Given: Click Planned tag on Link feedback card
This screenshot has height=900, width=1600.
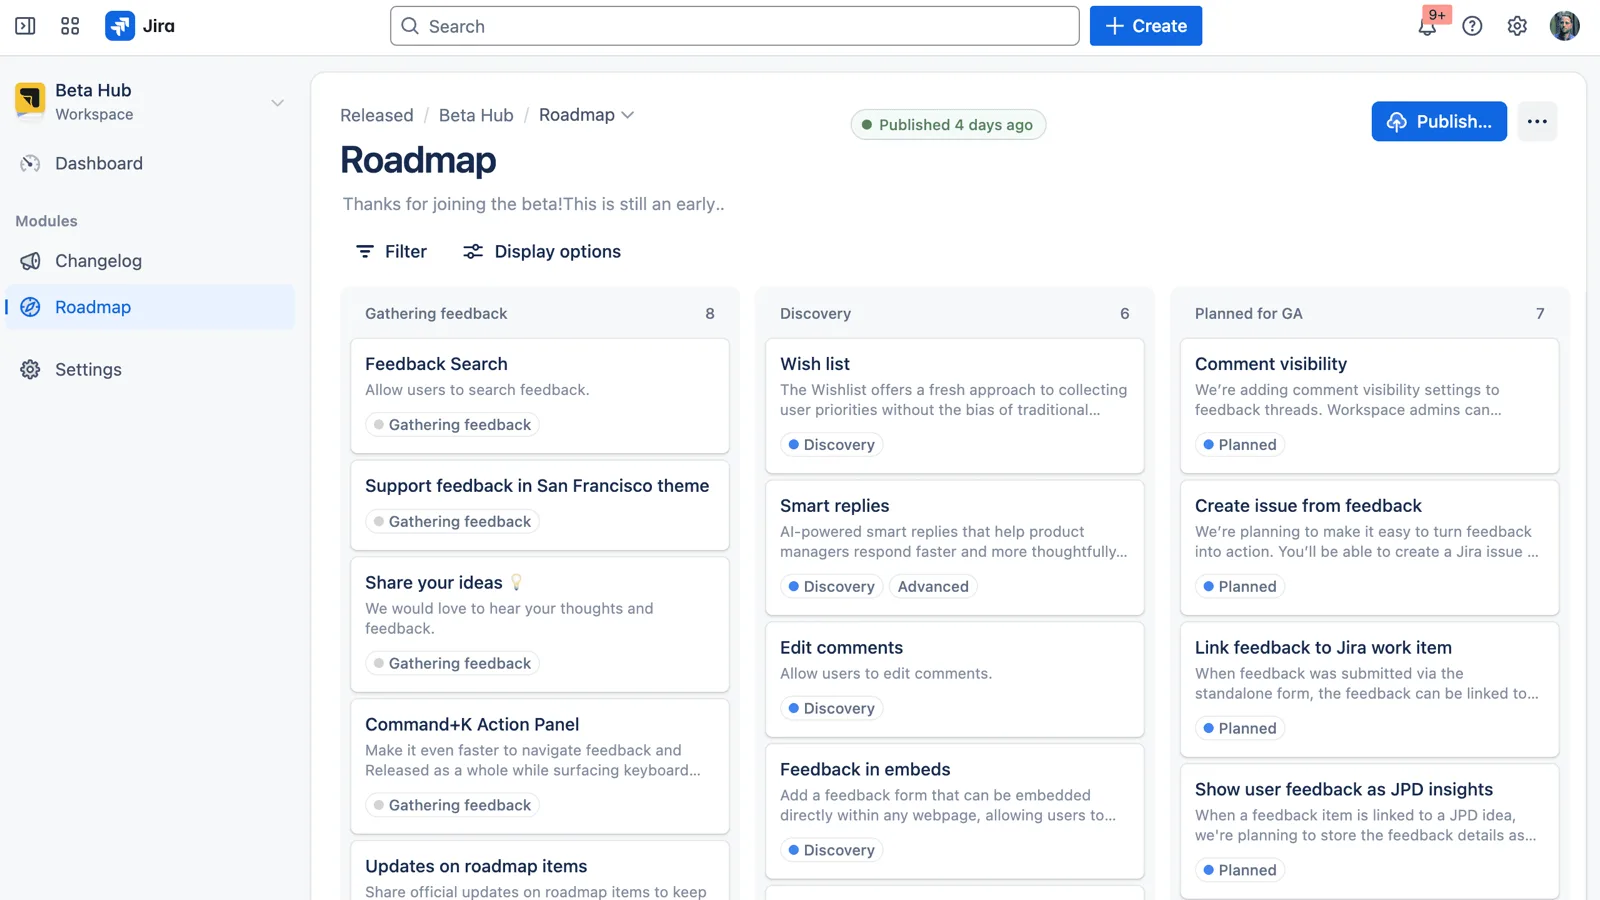Looking at the screenshot, I should point(1240,729).
